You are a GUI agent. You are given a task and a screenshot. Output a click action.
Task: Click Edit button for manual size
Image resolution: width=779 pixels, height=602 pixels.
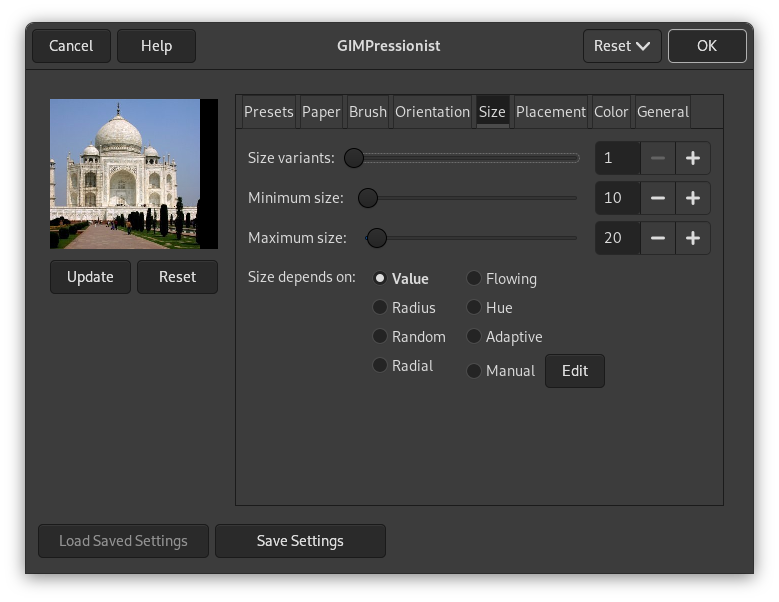[x=574, y=371]
